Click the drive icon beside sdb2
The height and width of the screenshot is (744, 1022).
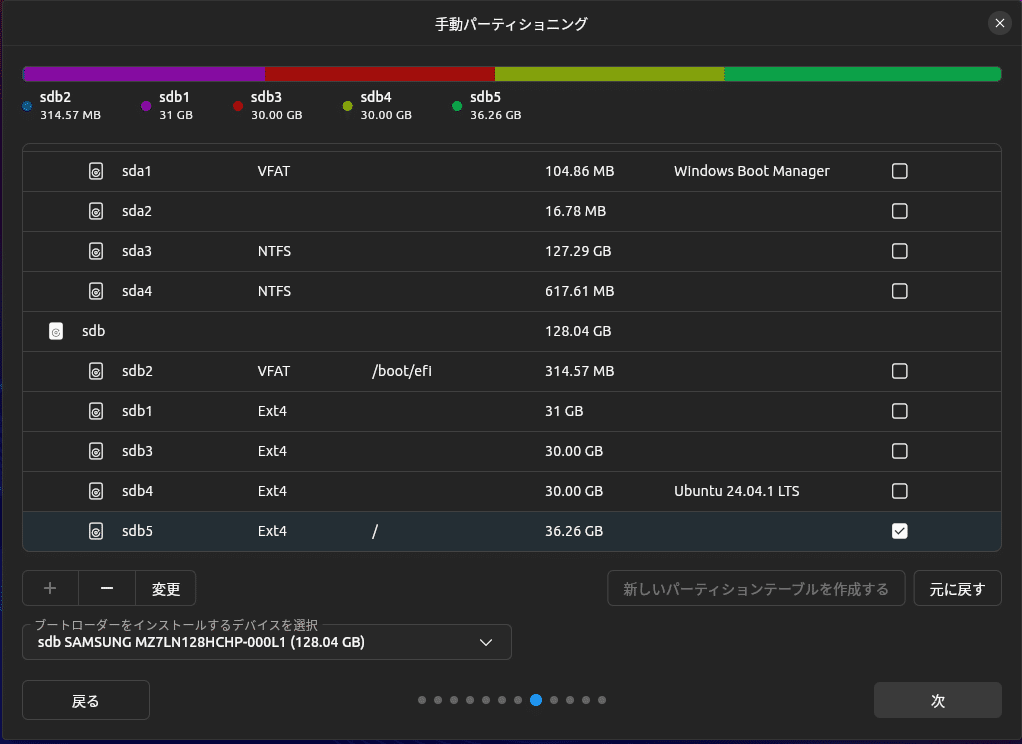pyautogui.click(x=95, y=370)
